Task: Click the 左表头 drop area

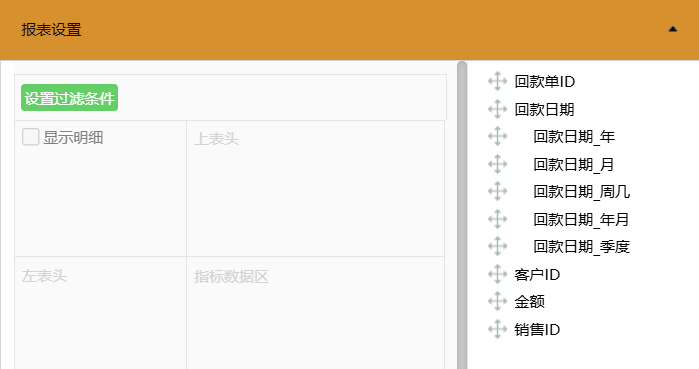Action: pos(101,313)
